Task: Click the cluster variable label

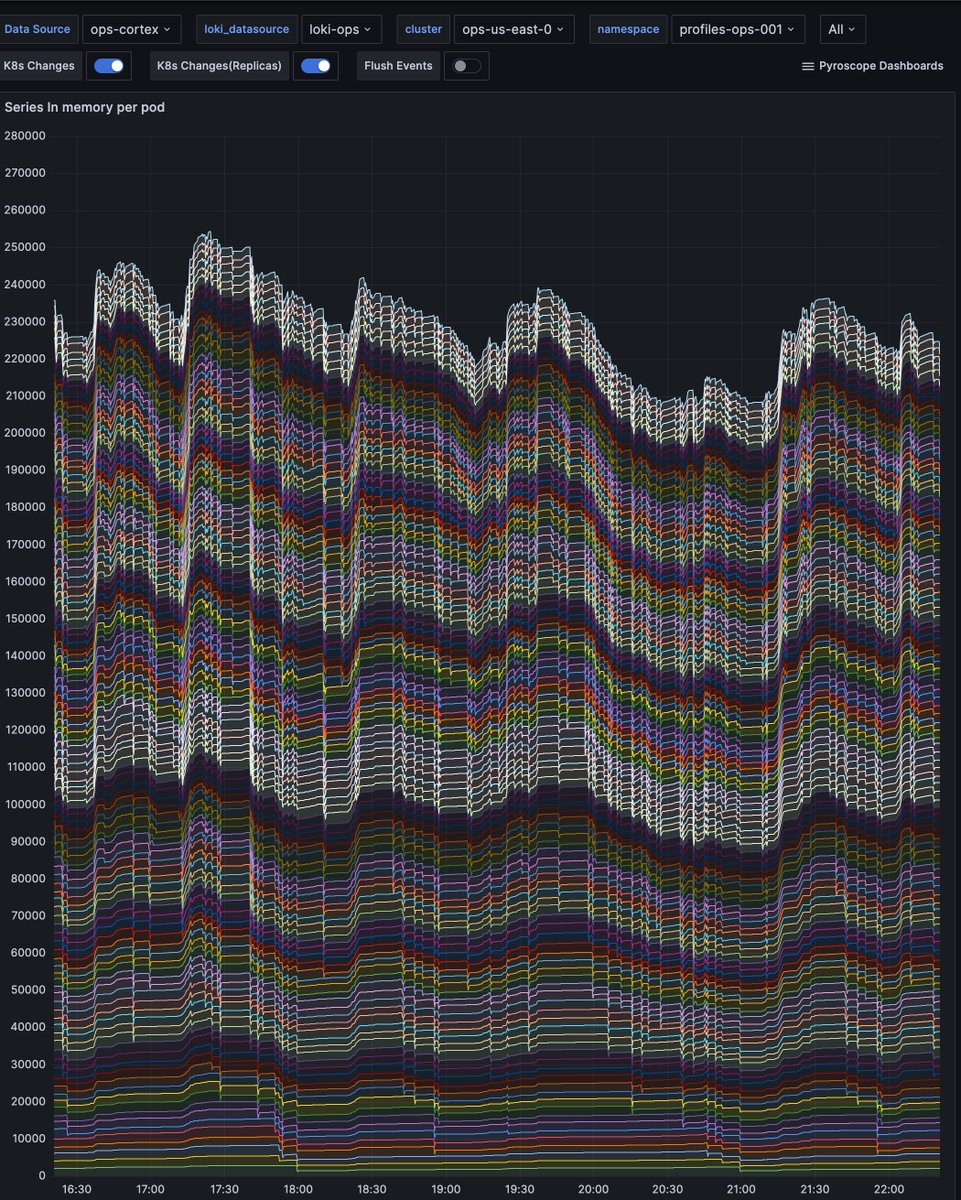Action: pyautogui.click(x=422, y=29)
